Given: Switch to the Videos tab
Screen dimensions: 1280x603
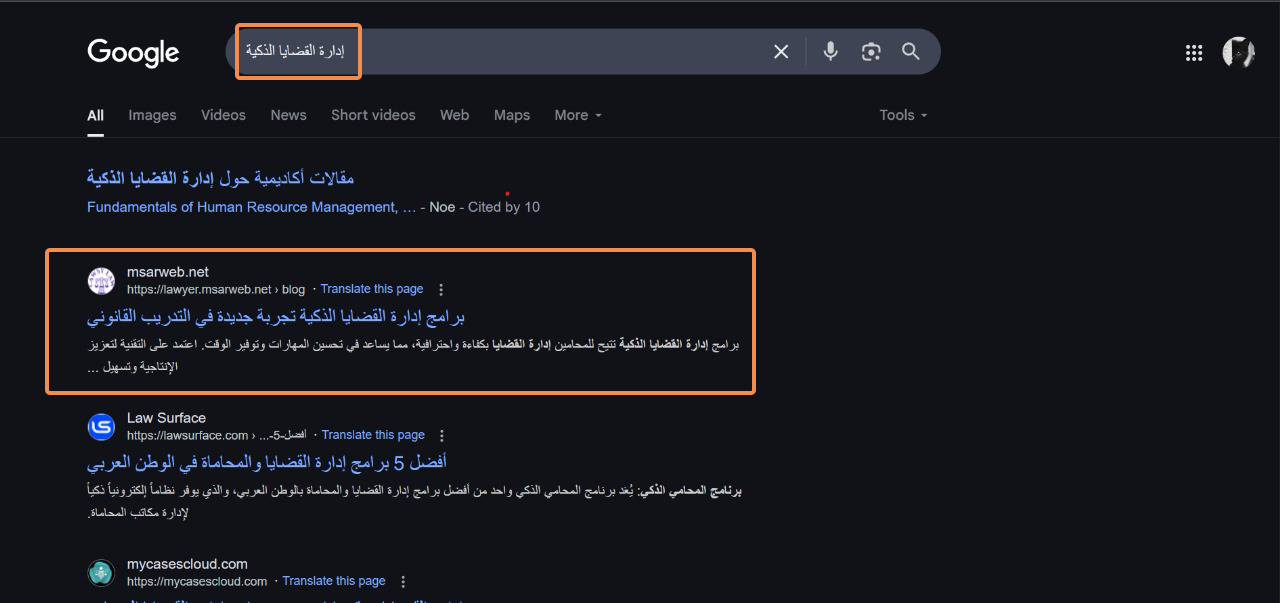Looking at the screenshot, I should tap(223, 115).
